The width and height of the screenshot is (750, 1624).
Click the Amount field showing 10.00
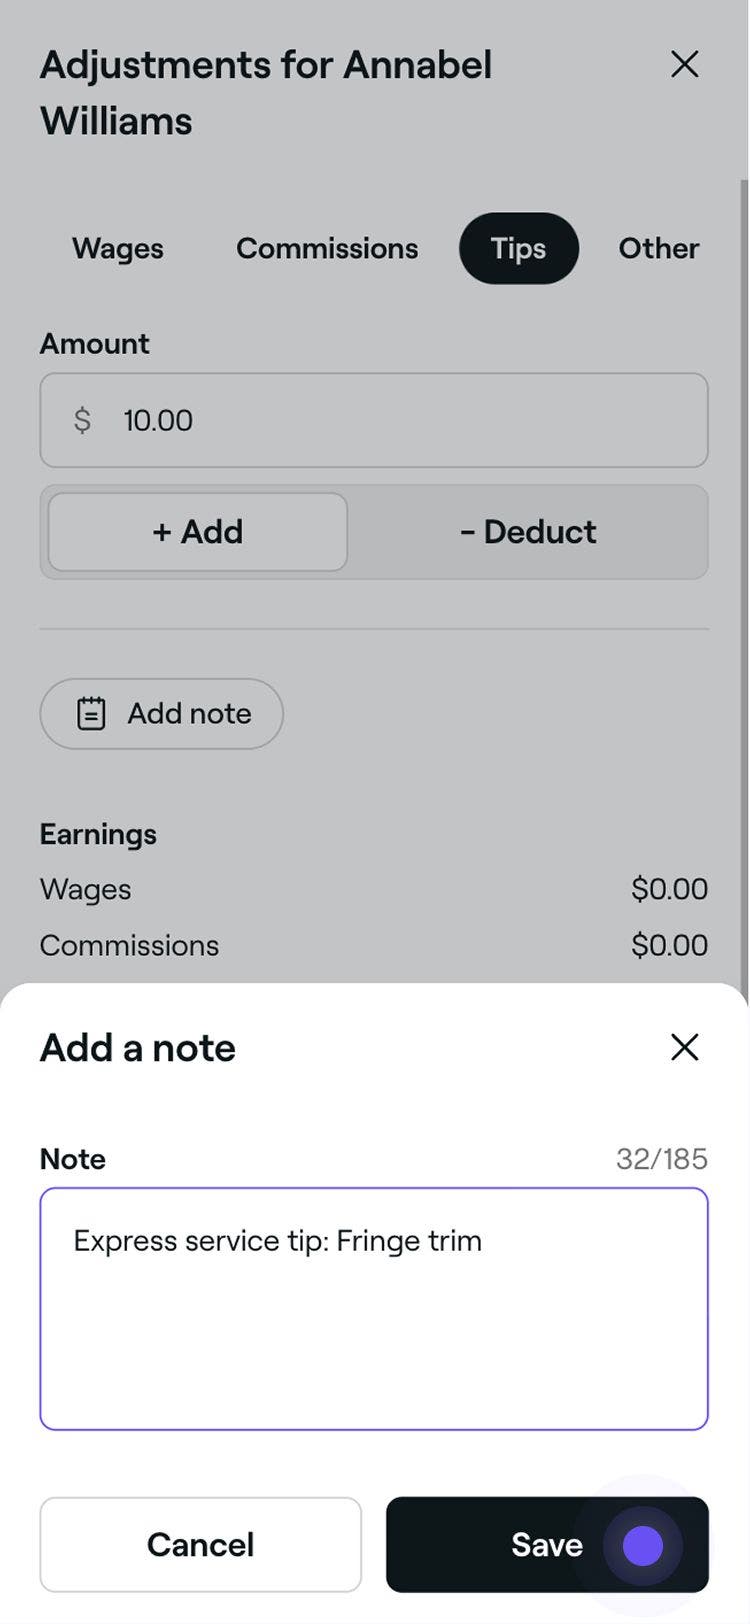[x=400, y=420]
